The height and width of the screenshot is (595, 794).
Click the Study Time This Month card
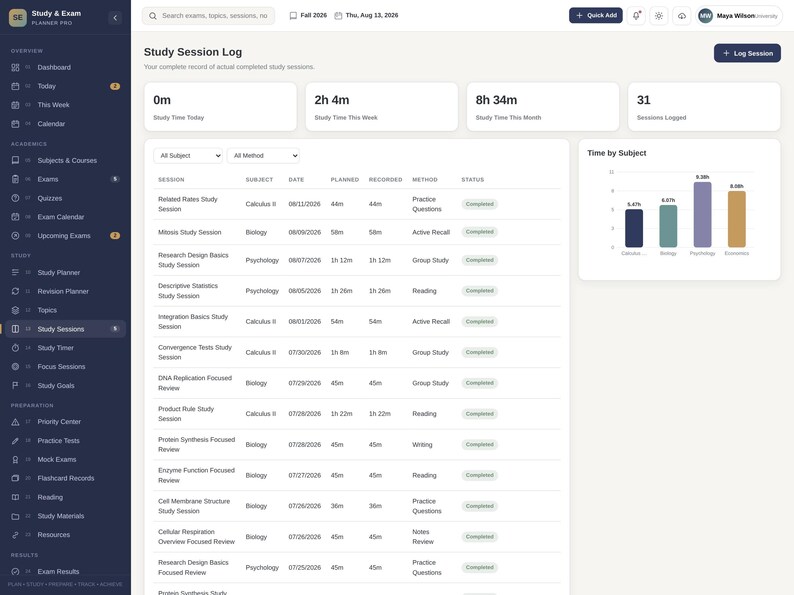click(543, 107)
